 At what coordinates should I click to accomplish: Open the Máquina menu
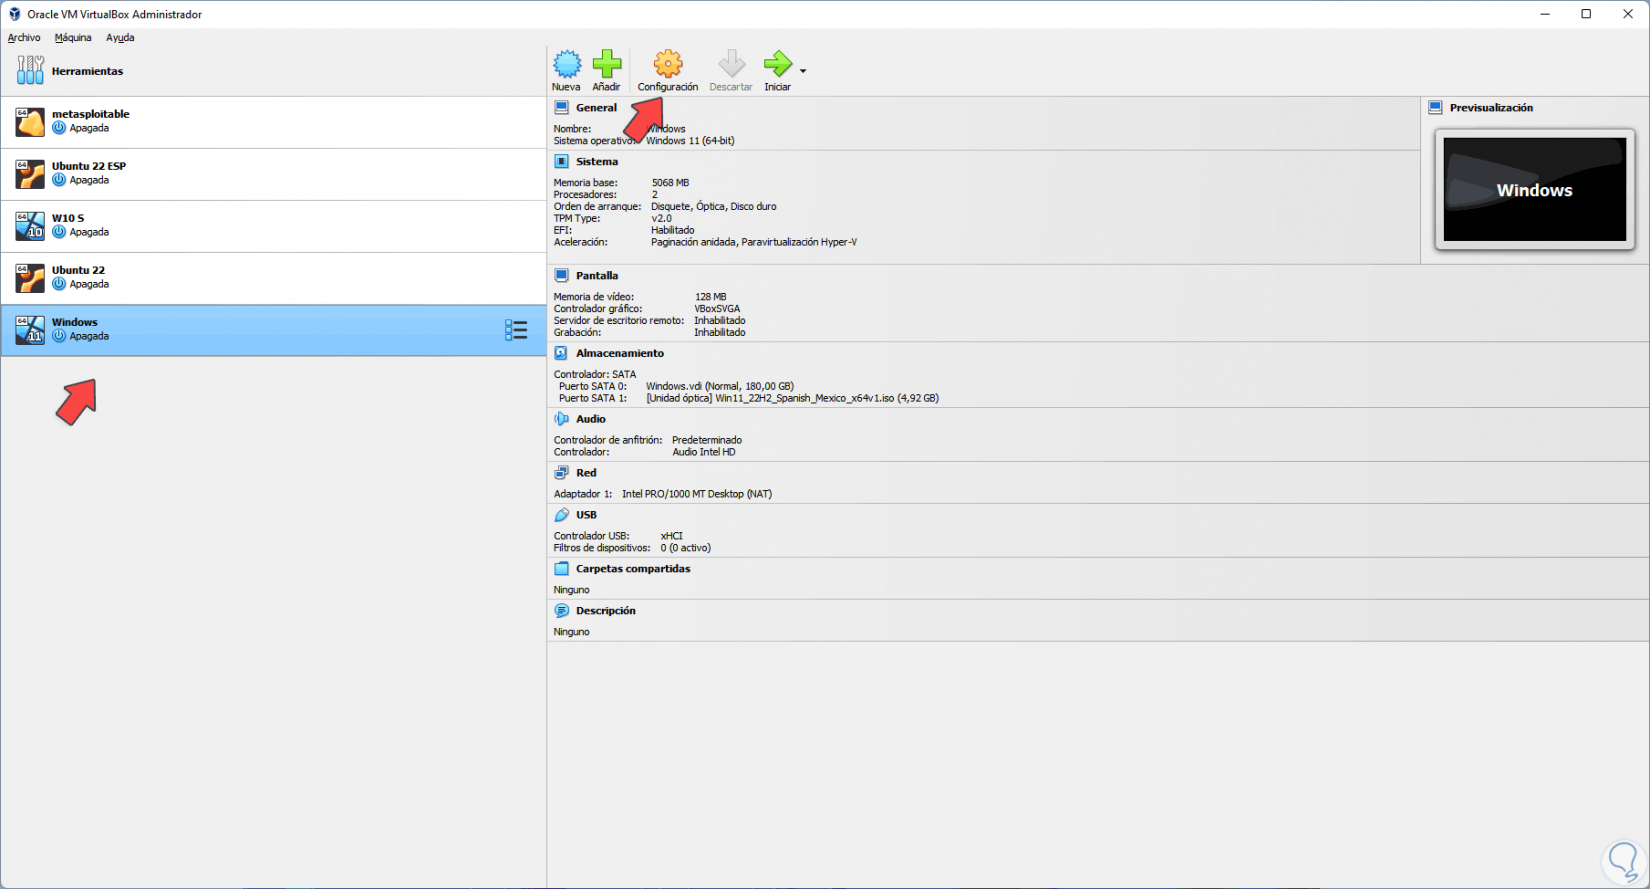click(73, 38)
